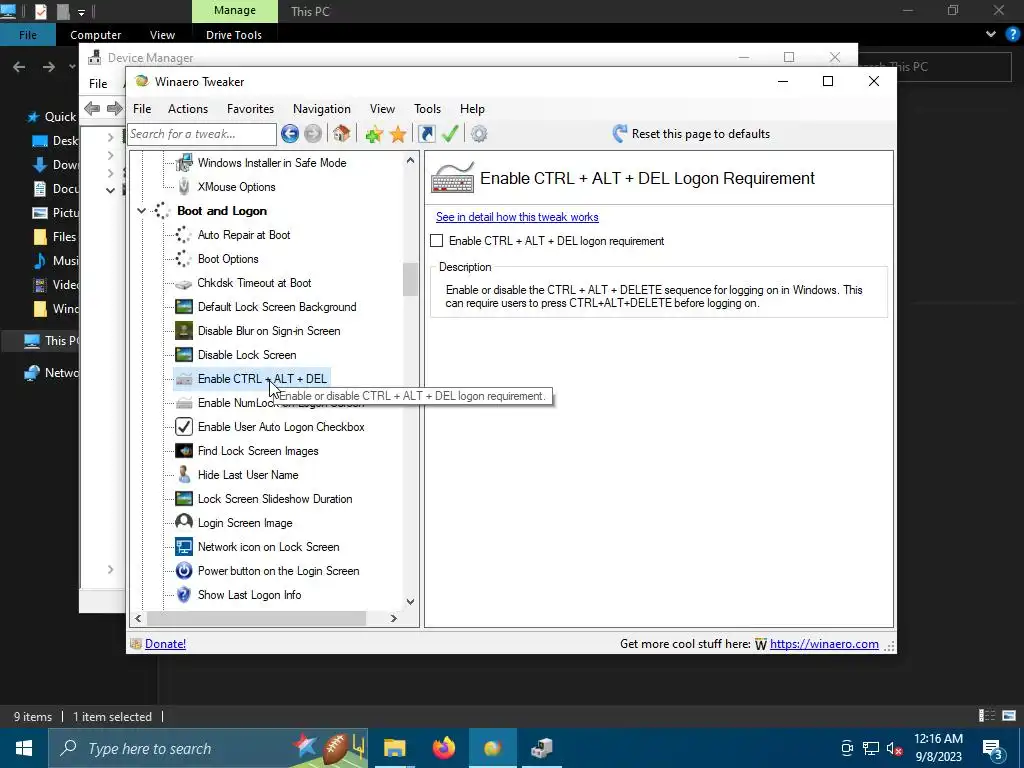Open the Winaero View menu

(382, 109)
